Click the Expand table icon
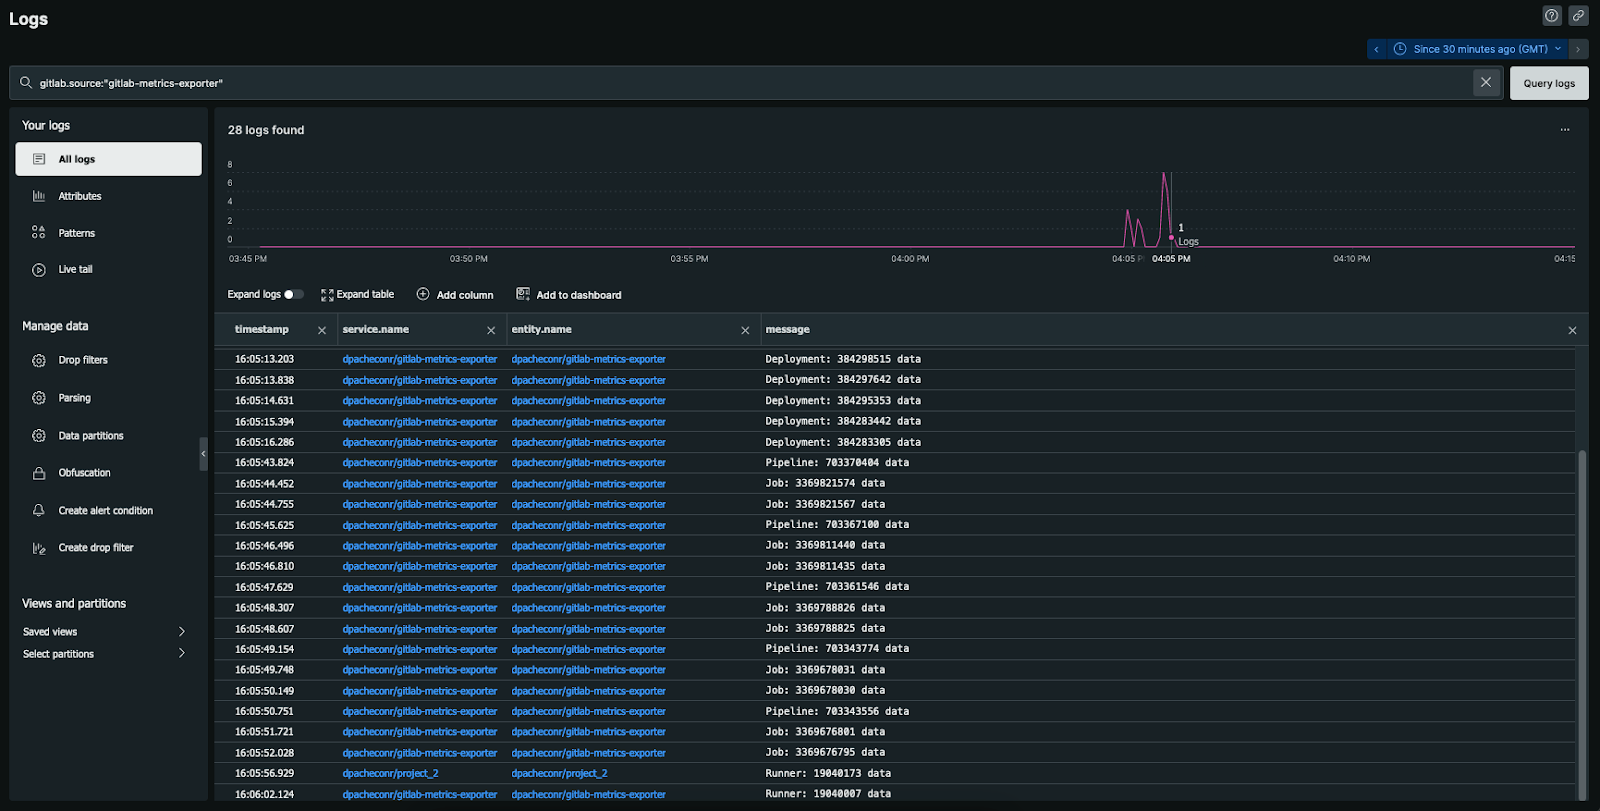The height and width of the screenshot is (811, 1600). (327, 295)
